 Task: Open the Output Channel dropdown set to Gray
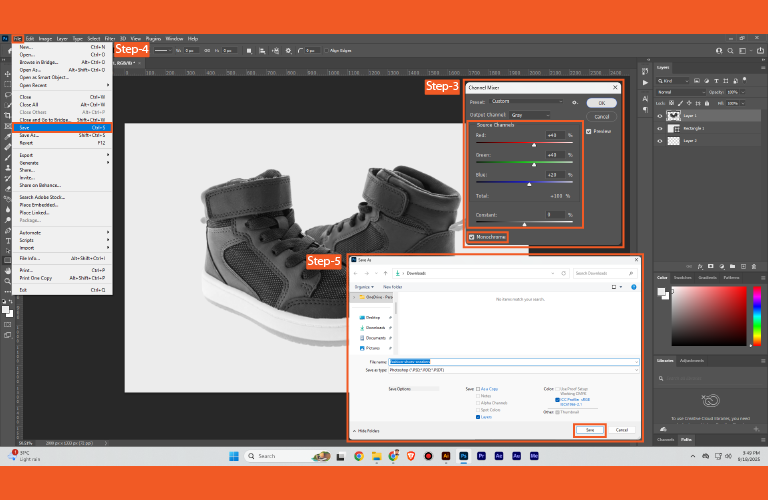coord(530,115)
